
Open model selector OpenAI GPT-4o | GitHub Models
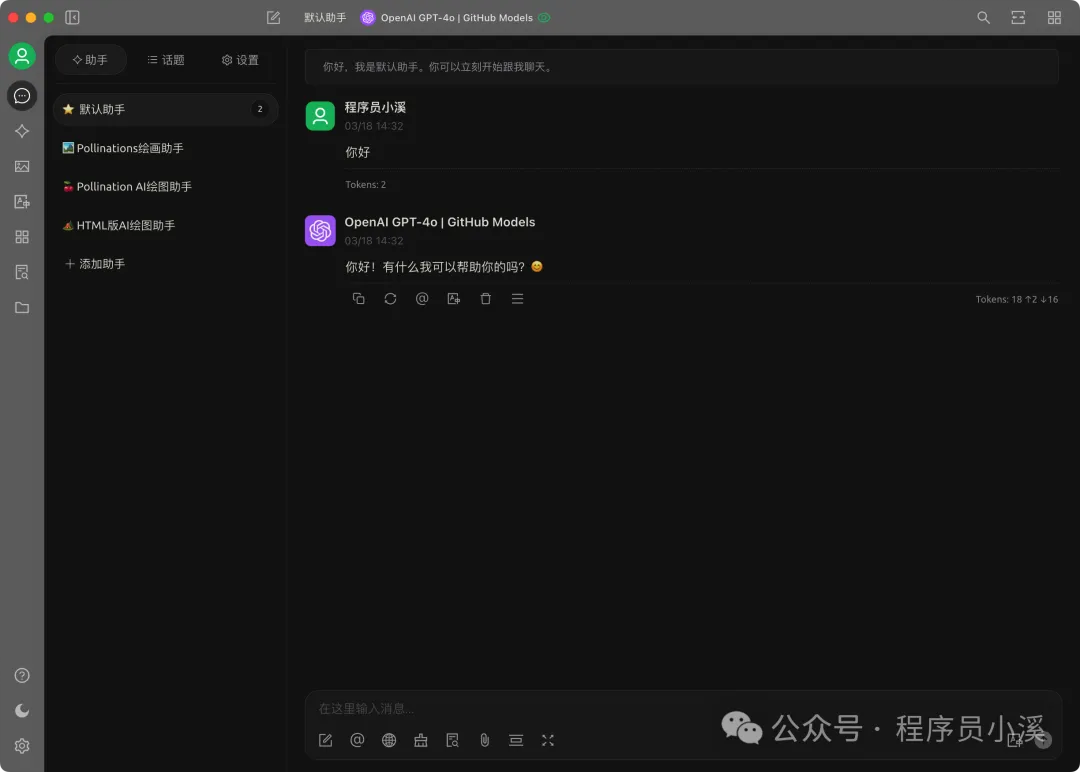[455, 18]
